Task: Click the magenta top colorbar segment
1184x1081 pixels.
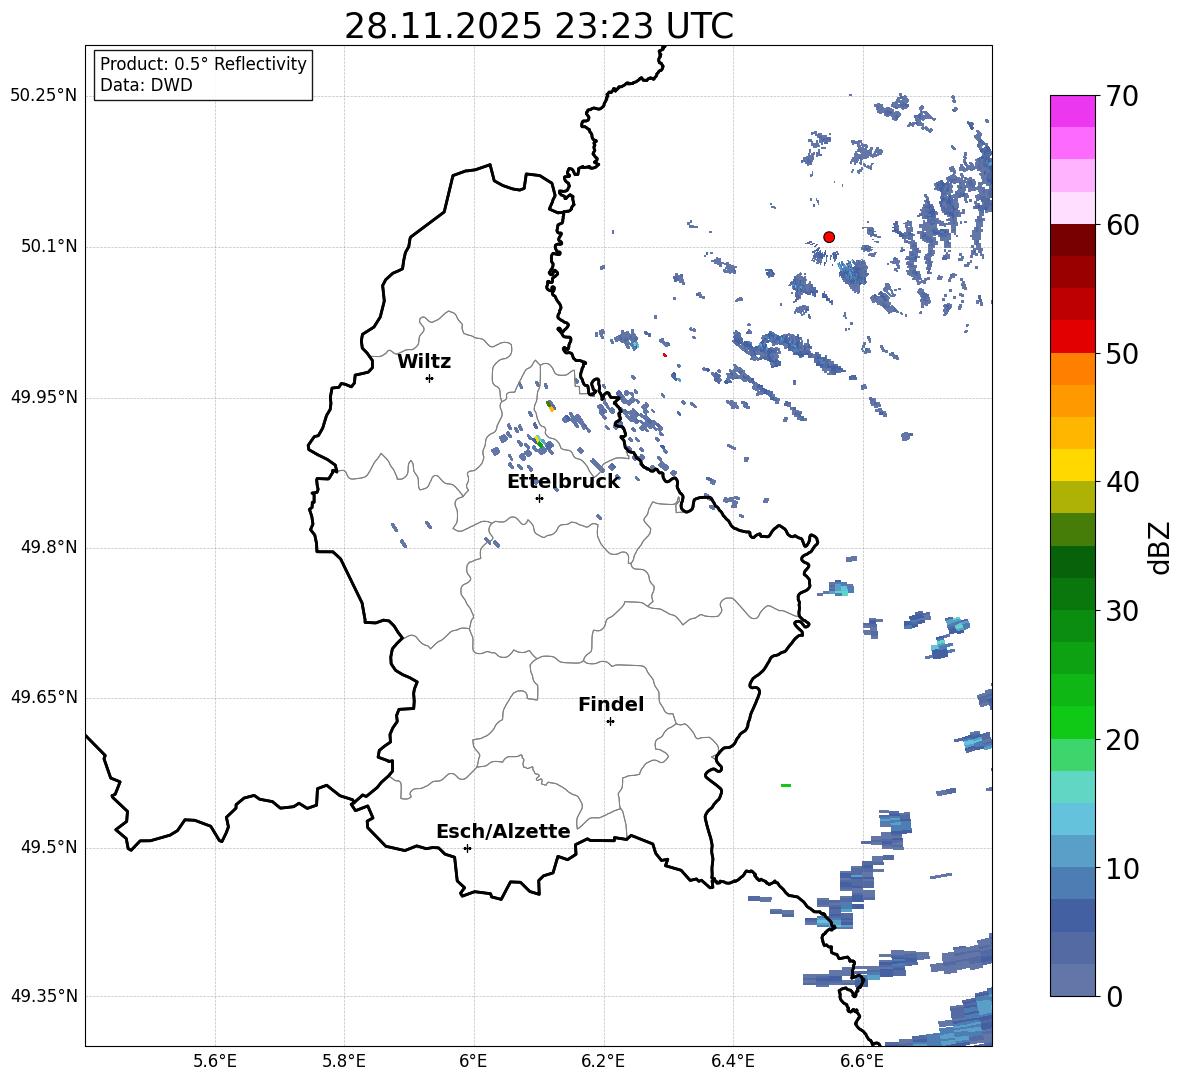Action: [1072, 111]
